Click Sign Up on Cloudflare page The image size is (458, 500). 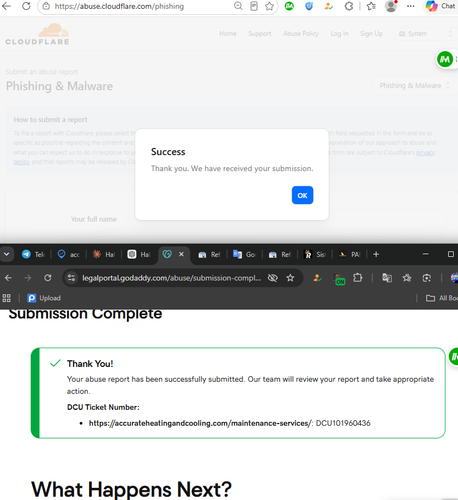coord(371,34)
